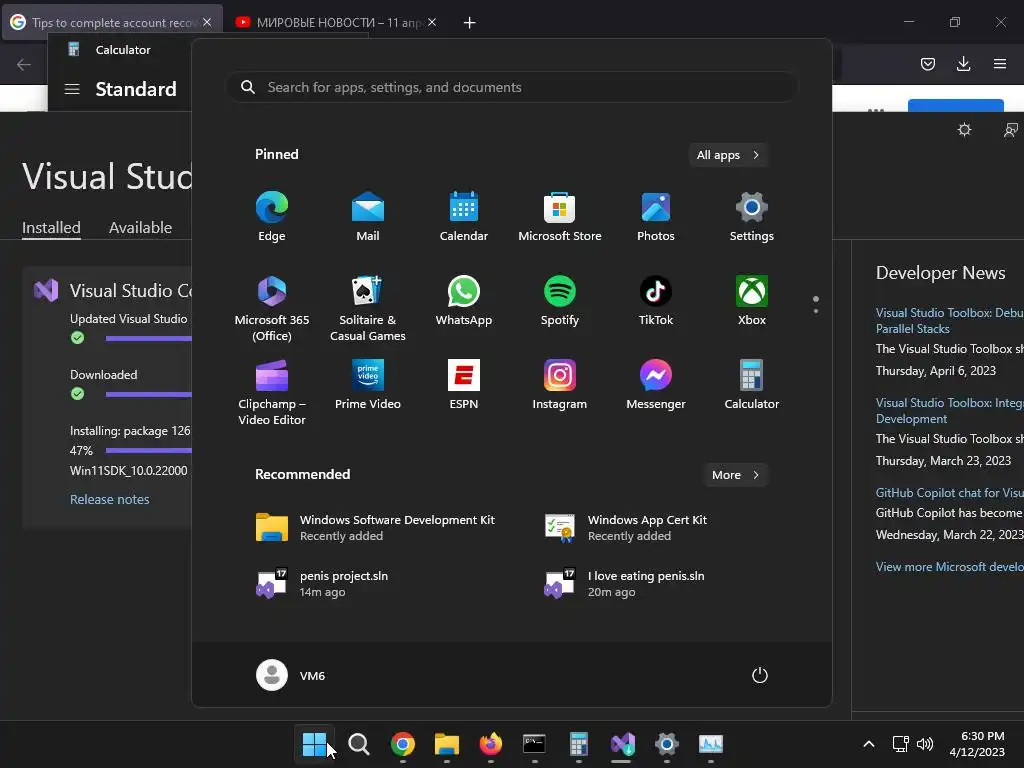1024x768 pixels.
Task: Click the power button in Start menu
Action: (760, 675)
